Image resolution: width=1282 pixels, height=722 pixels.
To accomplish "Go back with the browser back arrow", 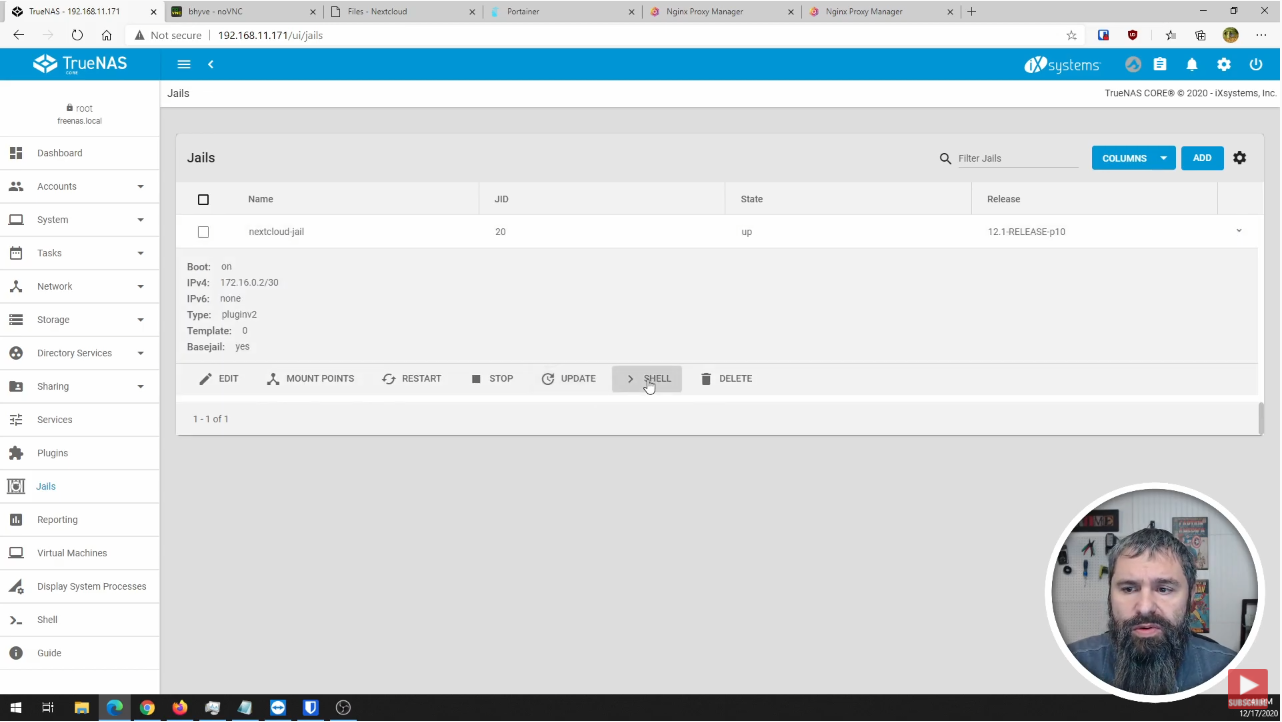I will [x=19, y=35].
